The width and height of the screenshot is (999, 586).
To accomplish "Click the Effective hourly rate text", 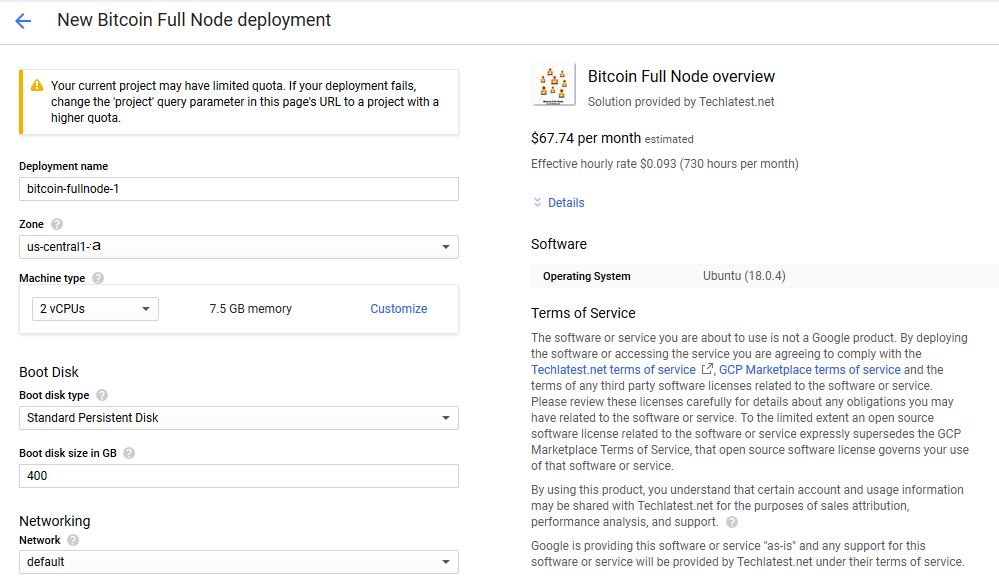I will (665, 164).
